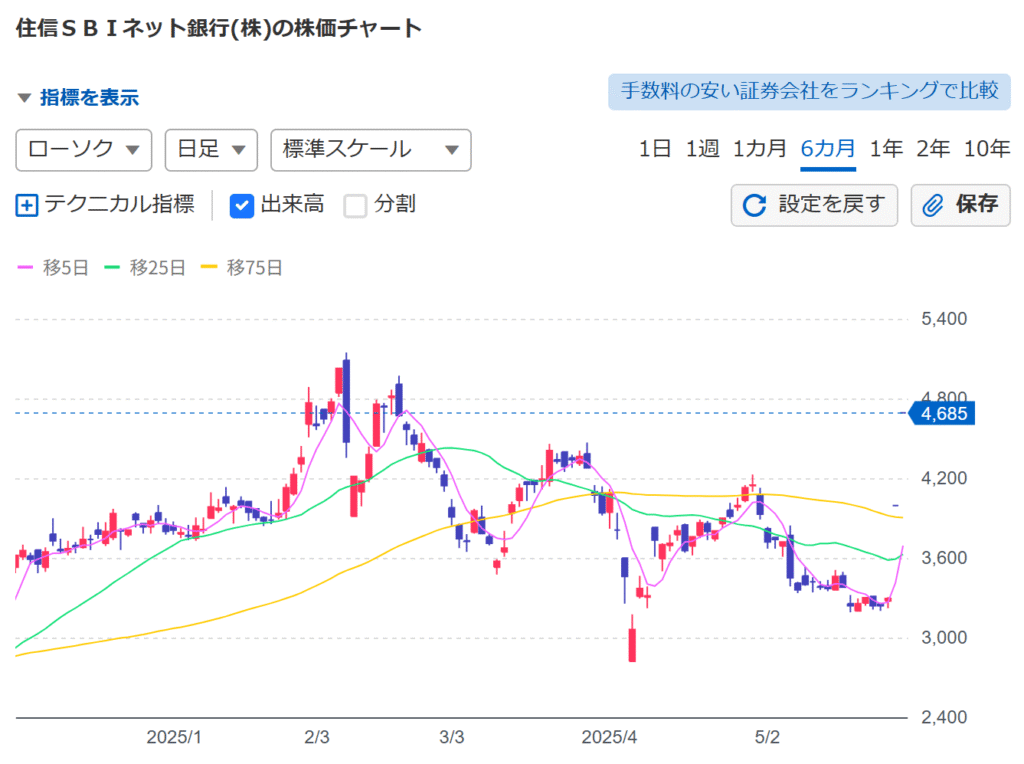Open the 標準スケール scale dropdown
Screen dimensions: 1024x764
pyautogui.click(x=371, y=150)
